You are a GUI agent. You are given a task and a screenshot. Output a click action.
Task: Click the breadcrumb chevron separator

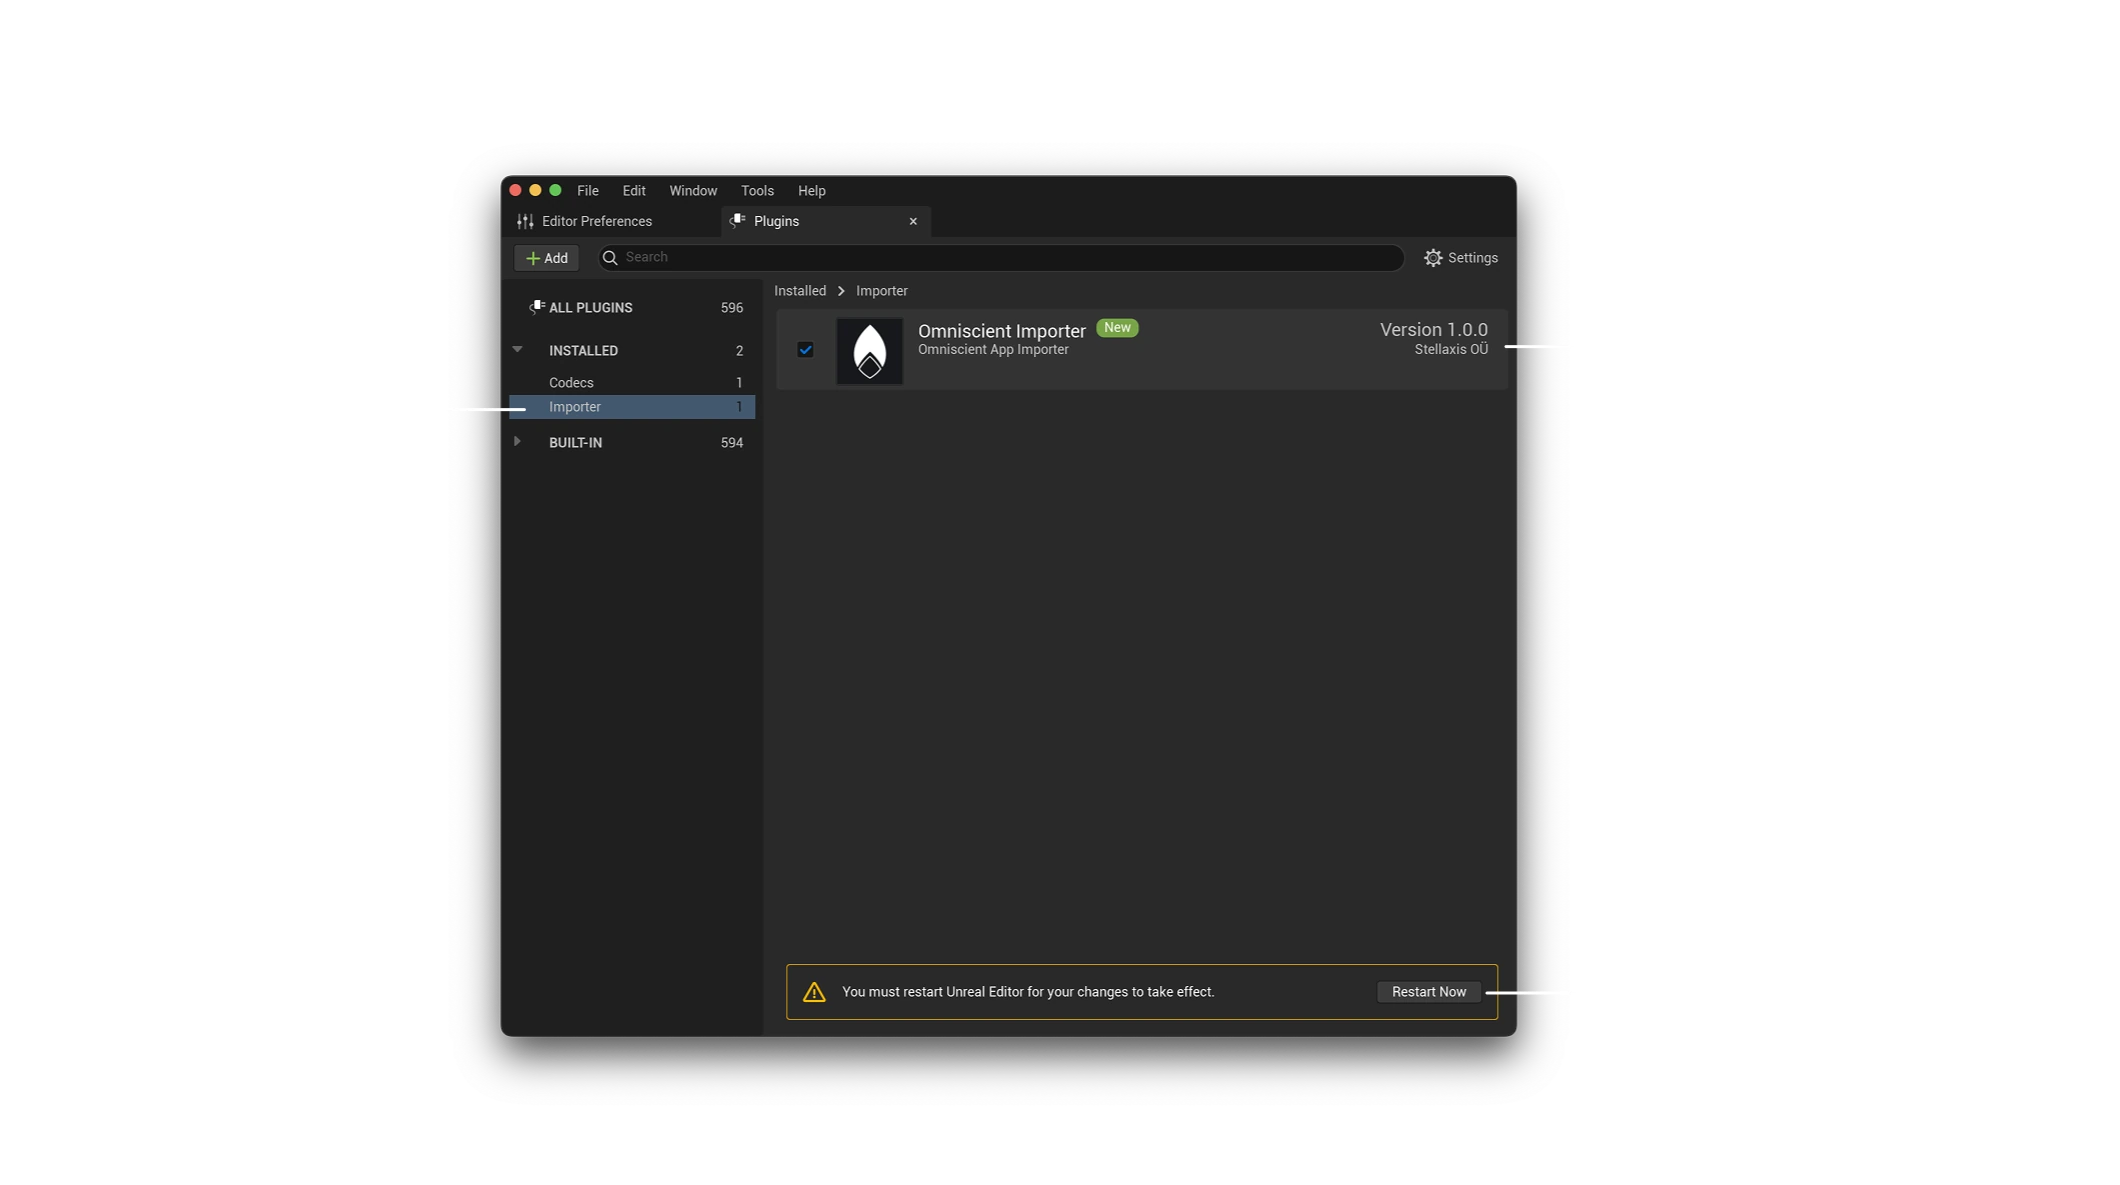tap(841, 291)
